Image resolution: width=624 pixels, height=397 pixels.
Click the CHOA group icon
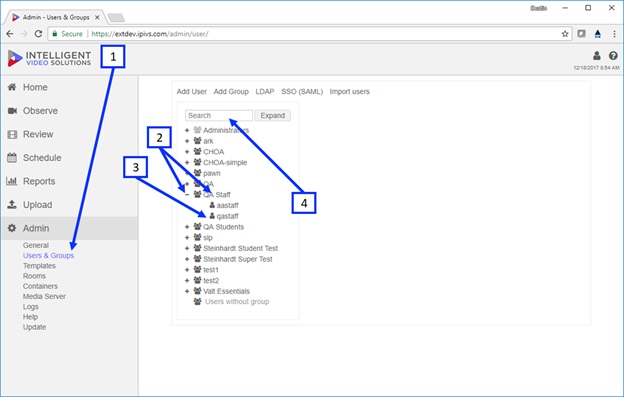click(x=197, y=151)
